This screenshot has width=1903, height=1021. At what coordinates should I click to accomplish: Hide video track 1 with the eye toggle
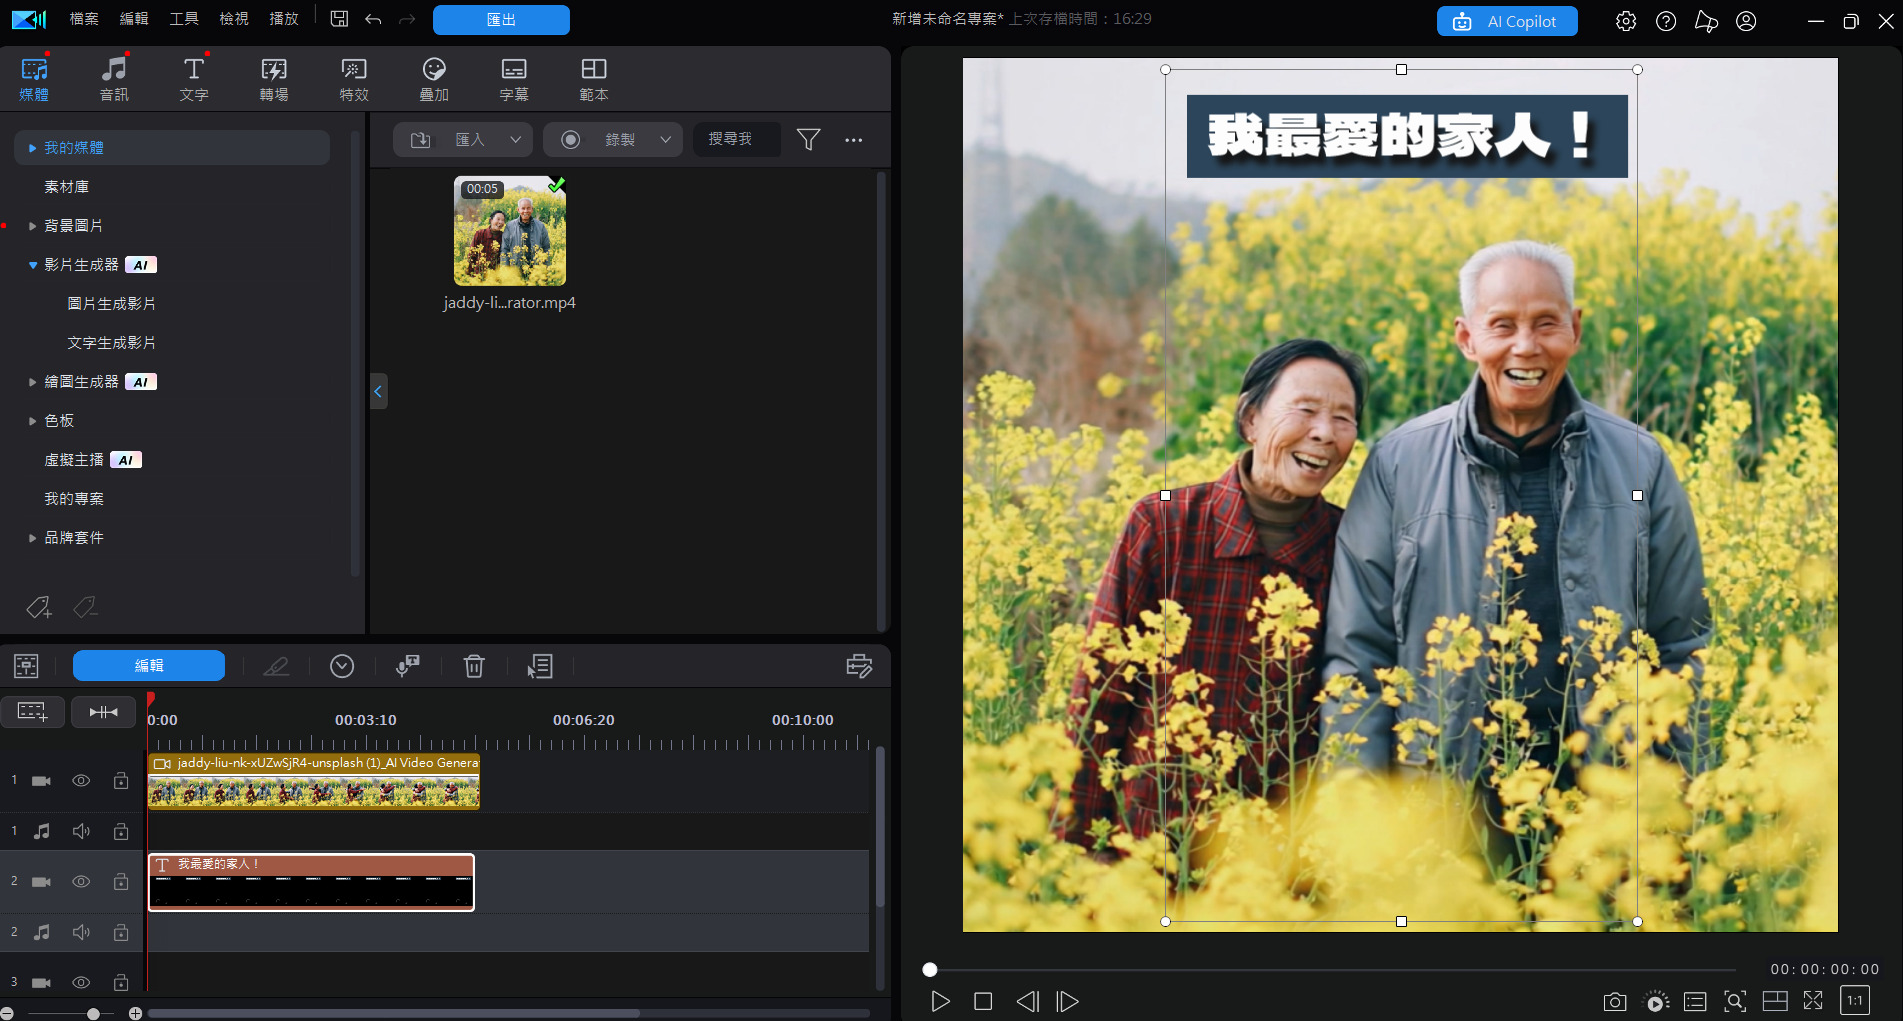81,780
